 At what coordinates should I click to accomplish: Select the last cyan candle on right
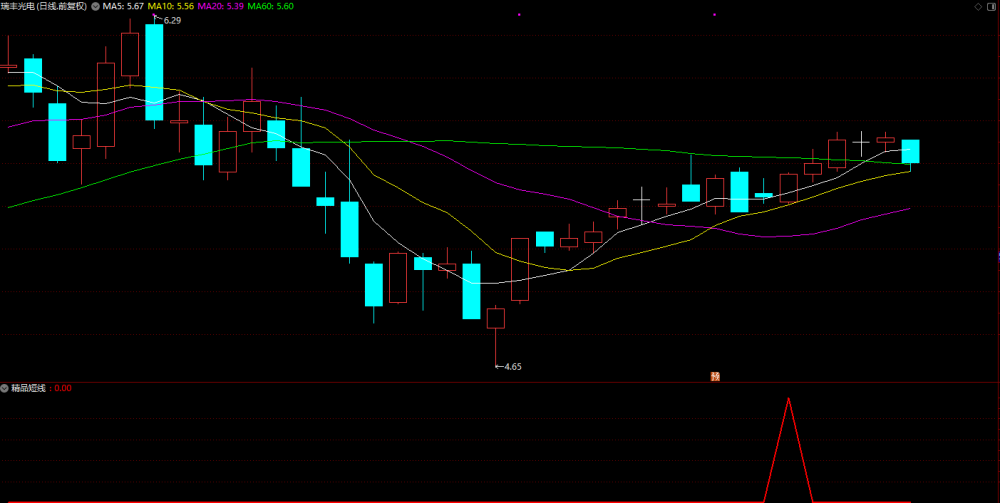click(910, 152)
